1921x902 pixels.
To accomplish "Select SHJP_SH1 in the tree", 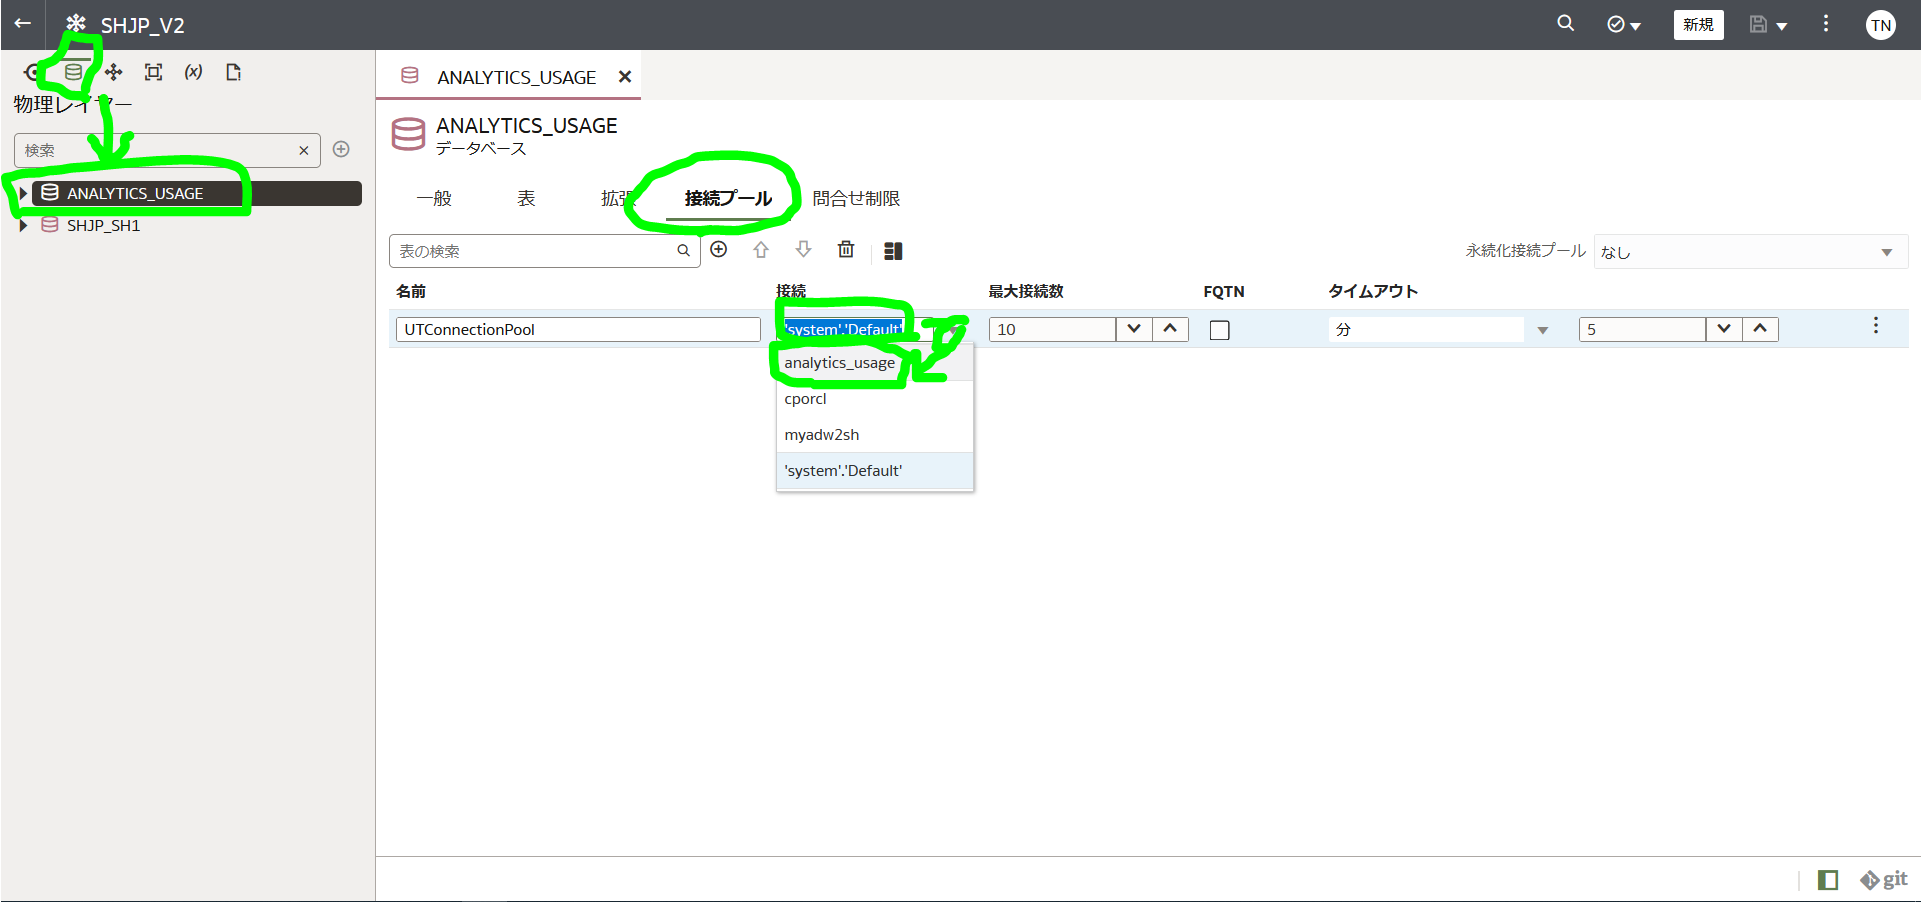I will coord(103,225).
